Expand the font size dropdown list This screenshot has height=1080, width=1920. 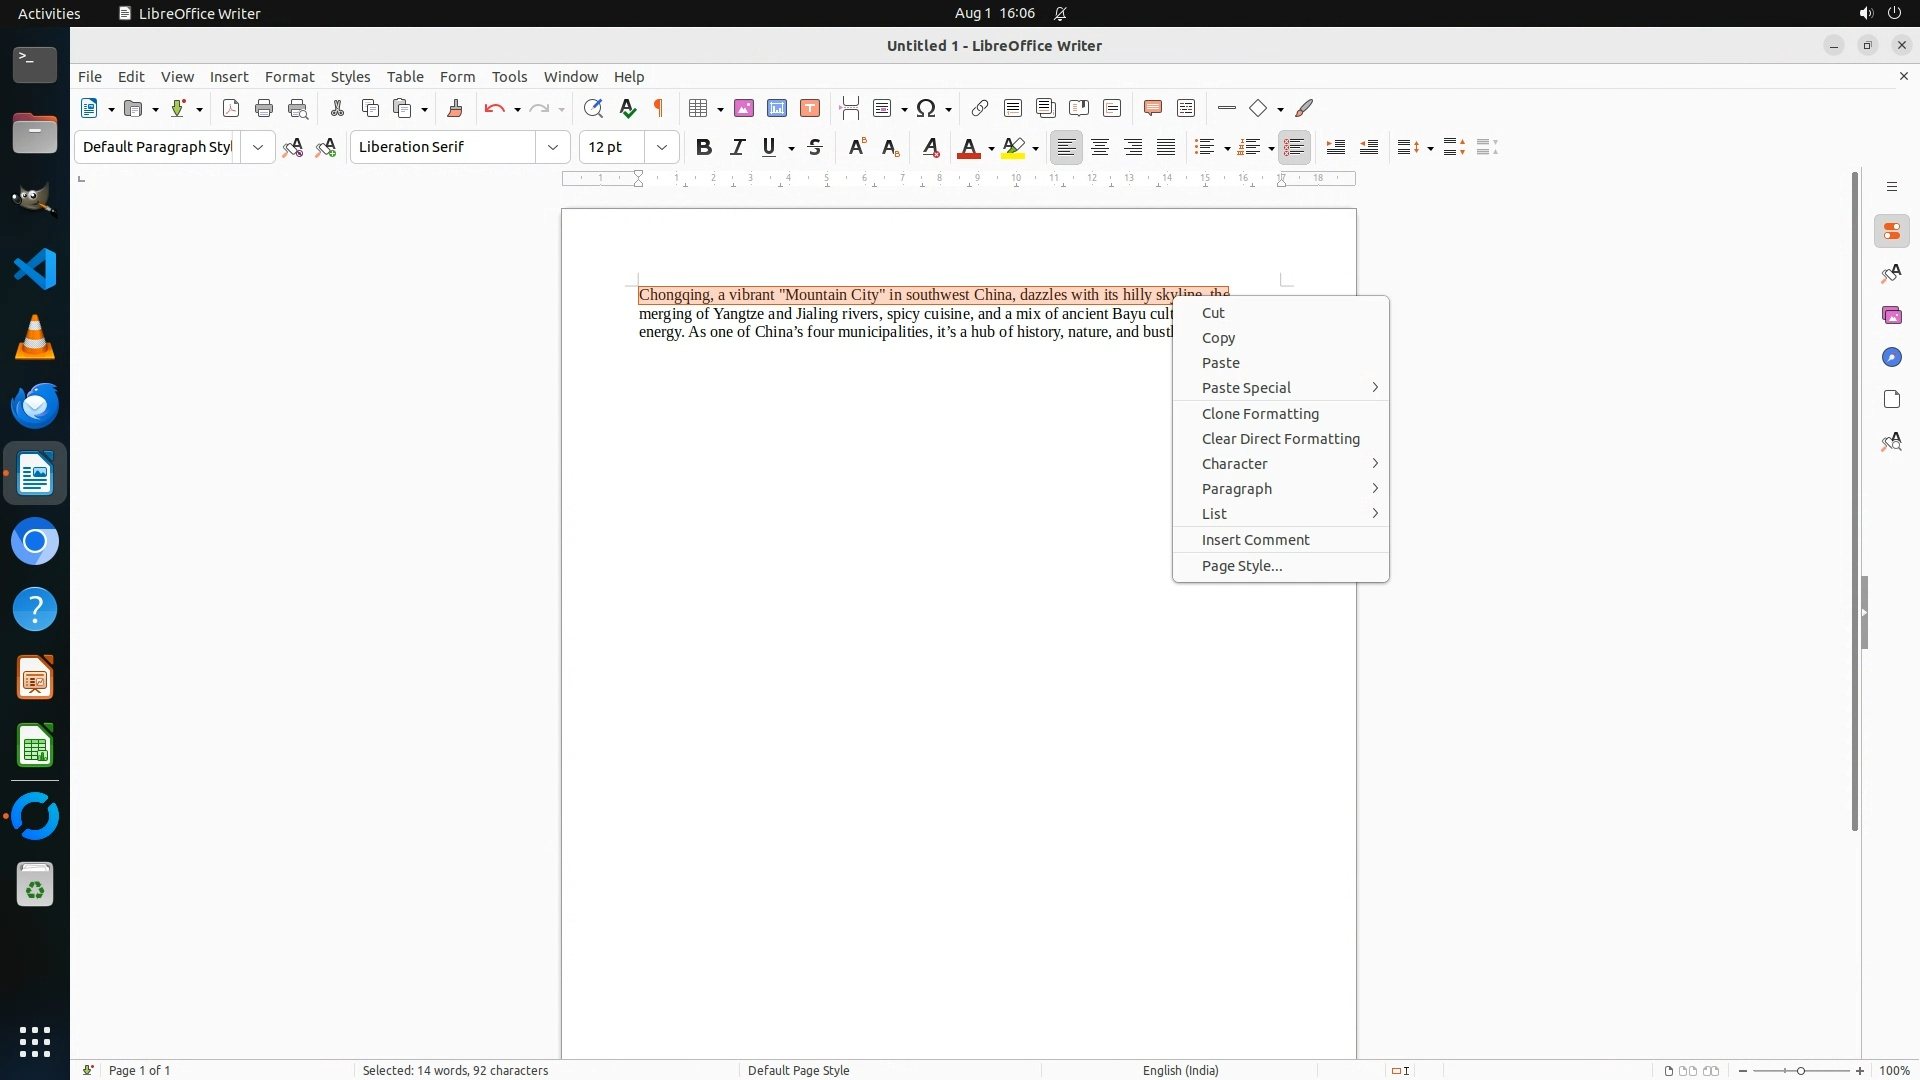click(662, 148)
